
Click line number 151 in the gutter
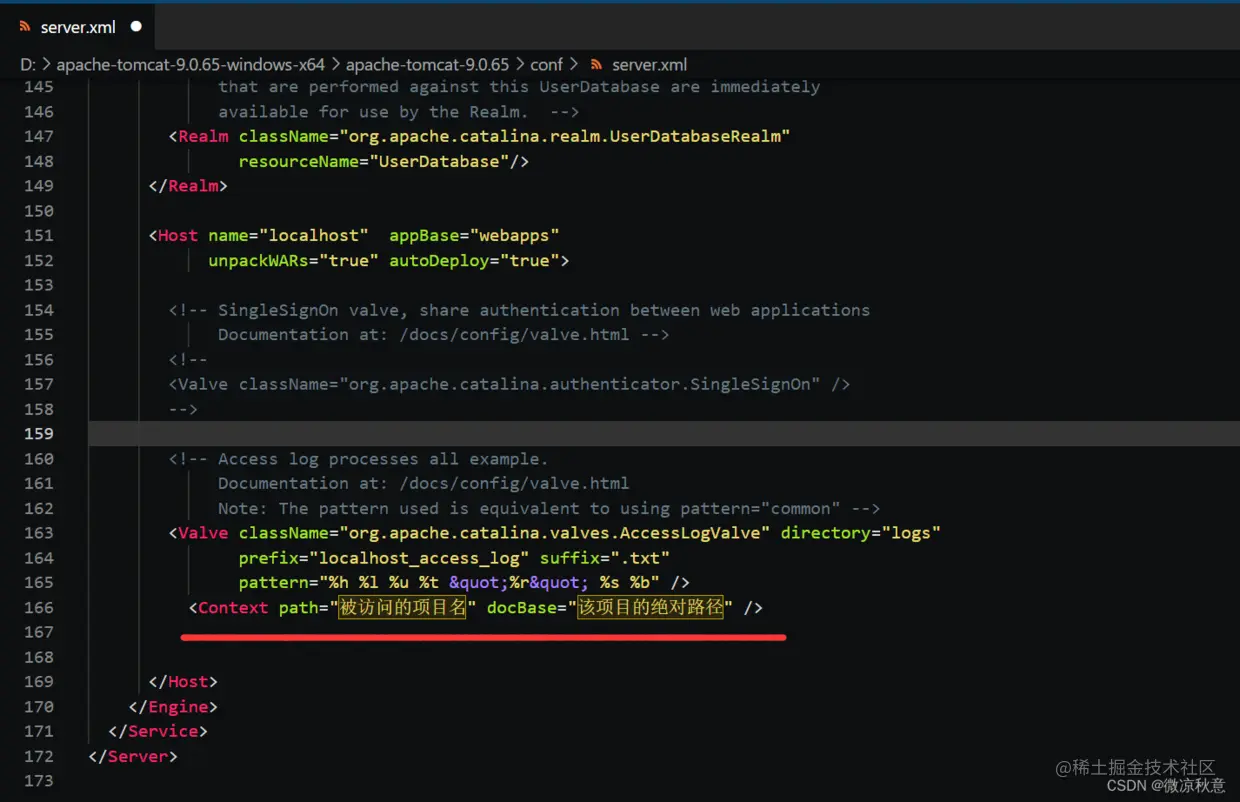(38, 235)
